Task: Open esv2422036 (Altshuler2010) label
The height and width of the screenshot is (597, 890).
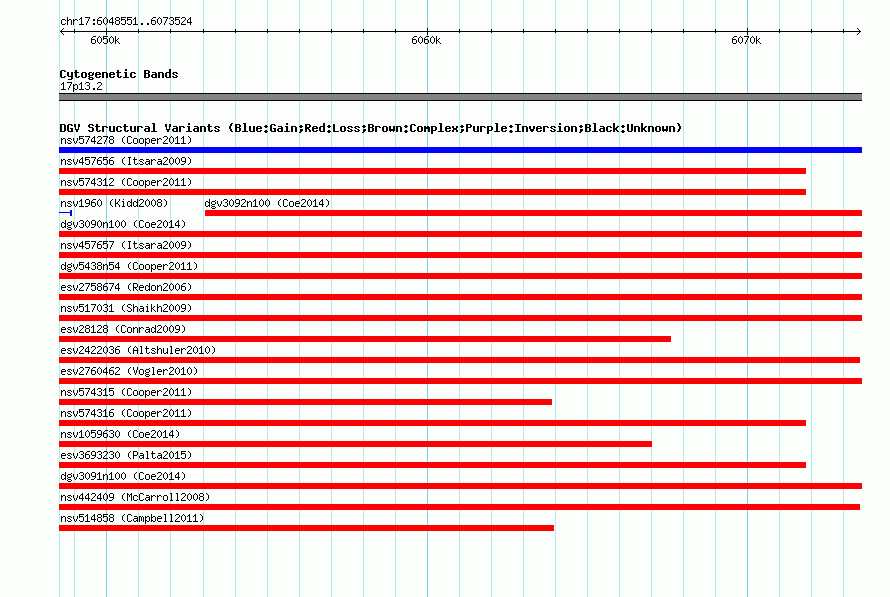Action: (x=138, y=350)
